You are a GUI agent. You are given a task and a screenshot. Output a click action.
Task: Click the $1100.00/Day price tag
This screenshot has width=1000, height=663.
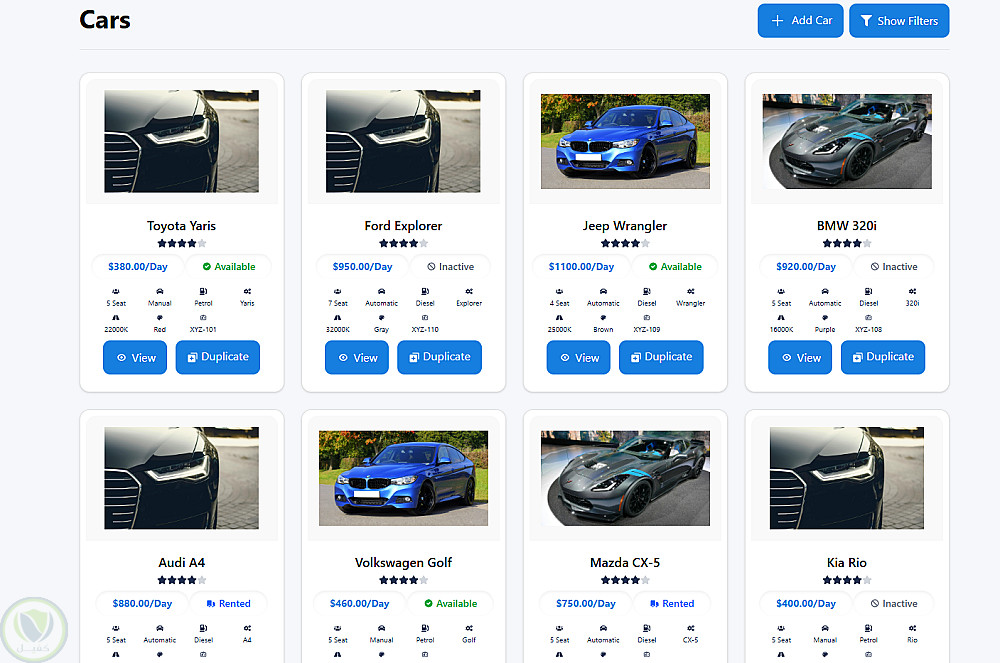(x=581, y=266)
